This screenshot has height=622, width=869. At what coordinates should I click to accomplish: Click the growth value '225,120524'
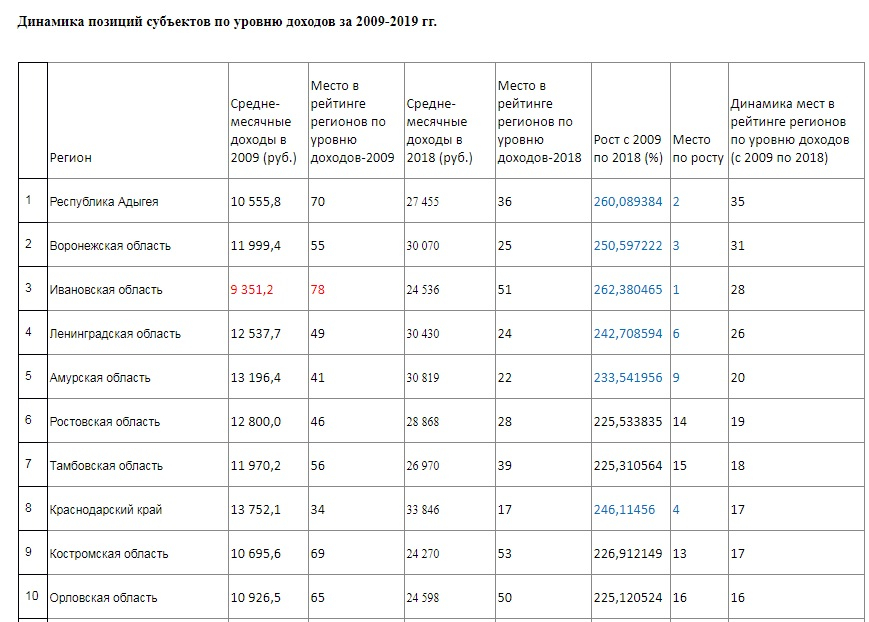click(x=628, y=598)
